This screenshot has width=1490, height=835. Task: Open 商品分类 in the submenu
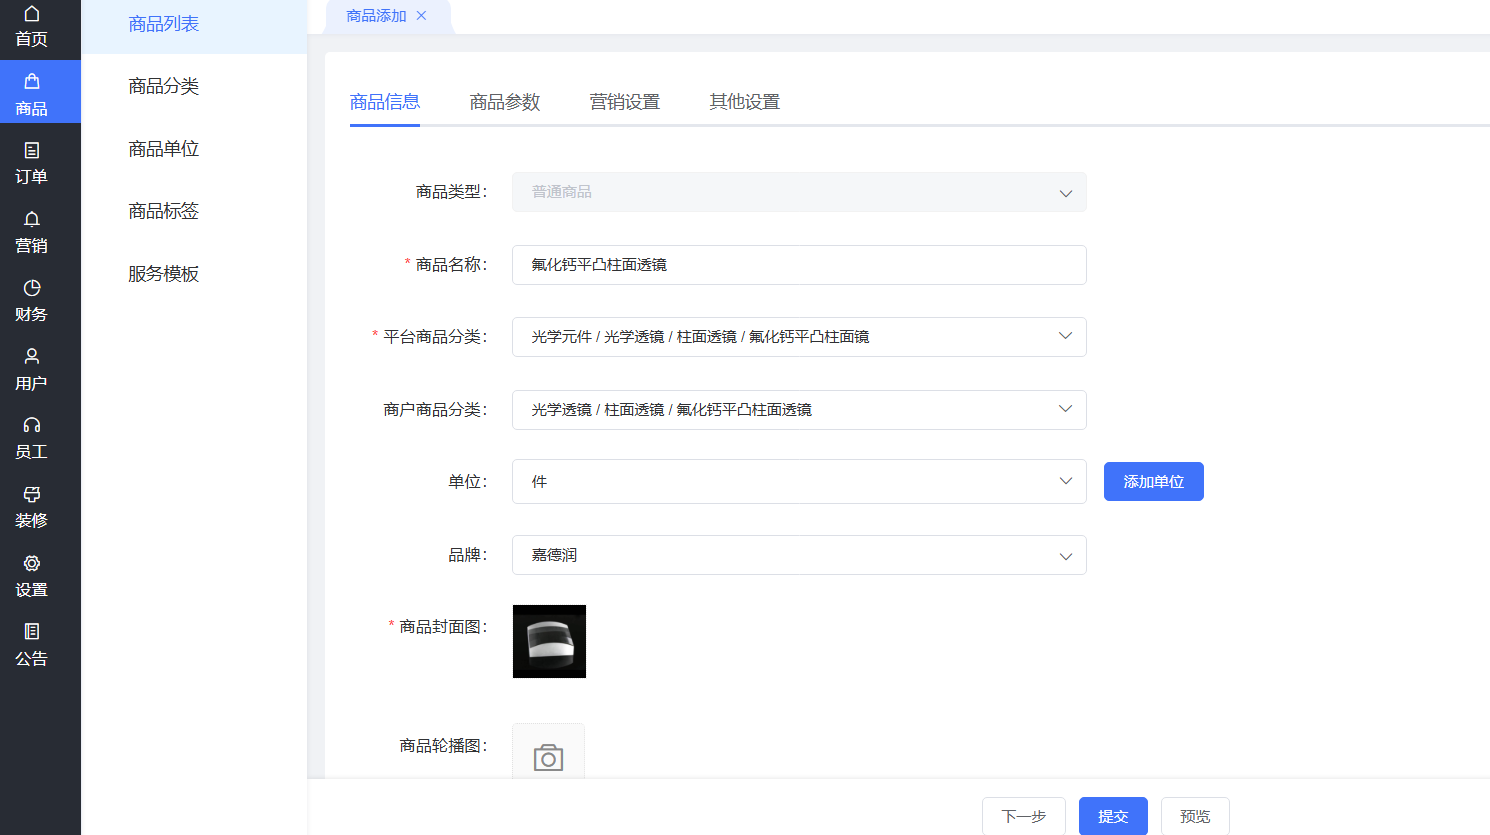164,86
